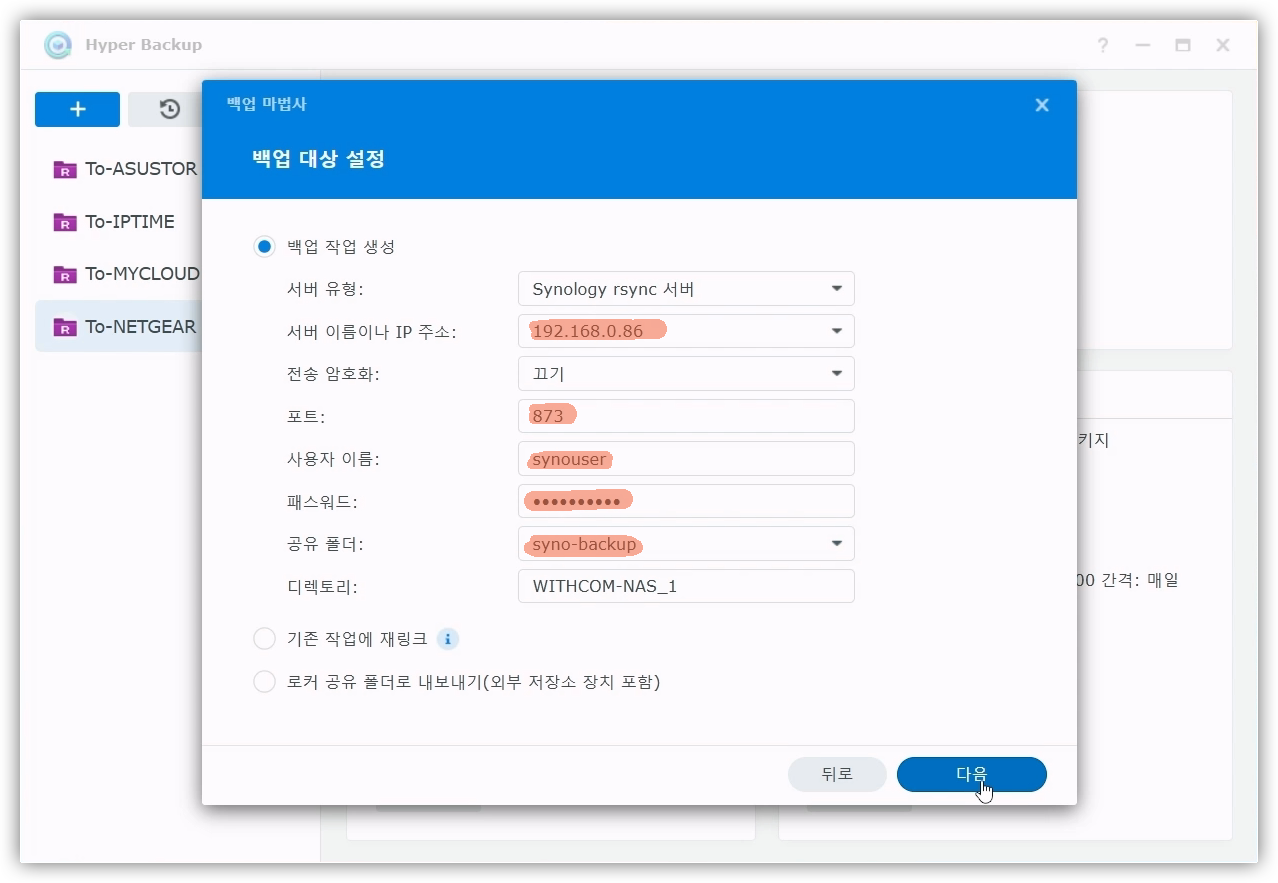This screenshot has height=883, width=1278.
Task: Select the 백업 작업 생성 radio button
Action: (x=264, y=247)
